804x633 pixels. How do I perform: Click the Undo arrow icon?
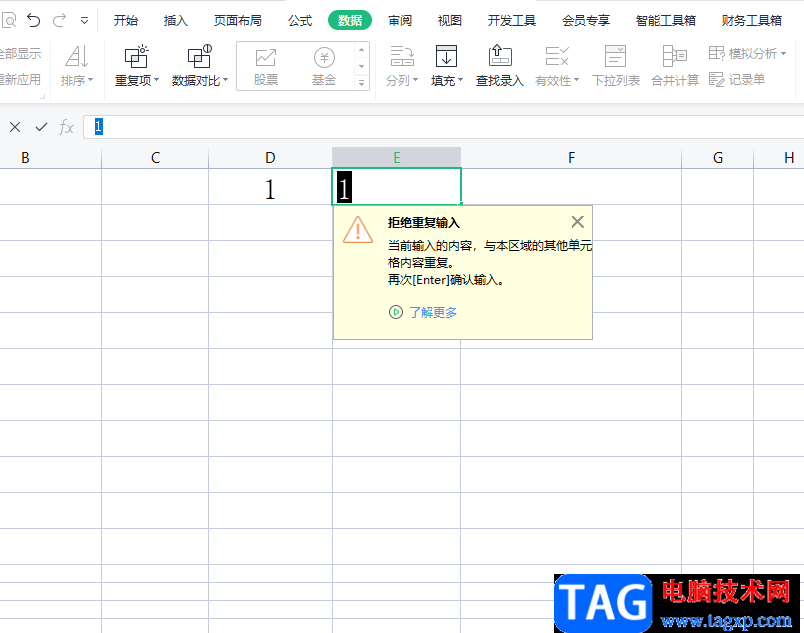click(34, 21)
